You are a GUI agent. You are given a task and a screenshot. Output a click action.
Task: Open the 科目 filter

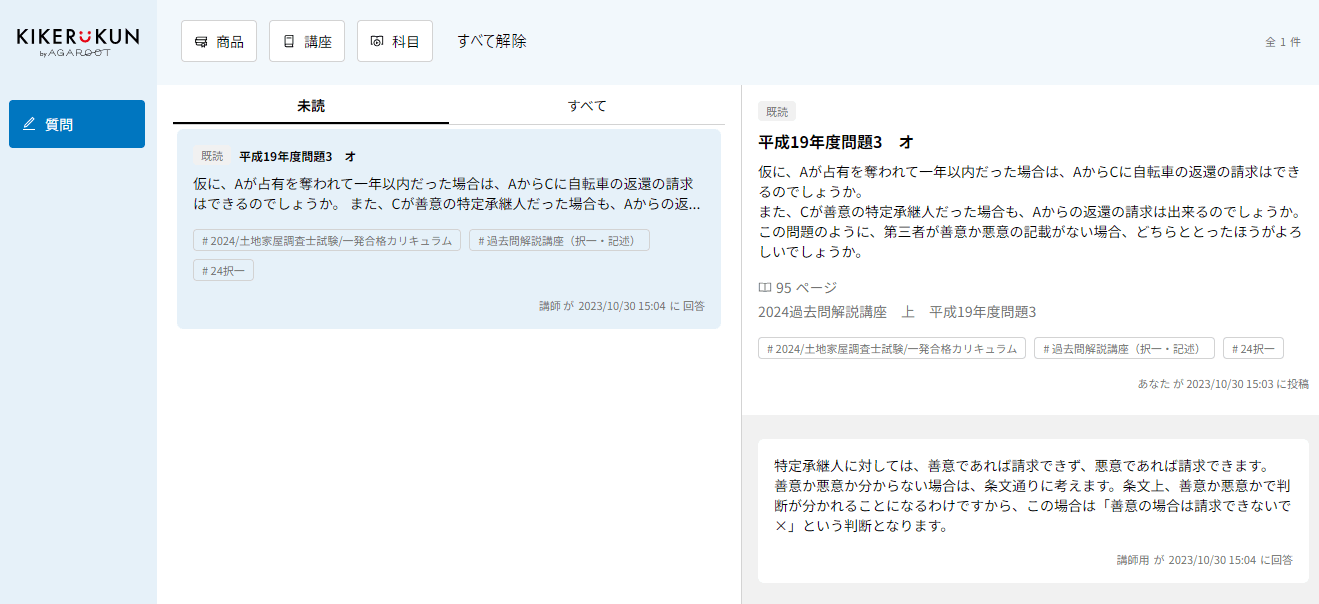(x=395, y=41)
